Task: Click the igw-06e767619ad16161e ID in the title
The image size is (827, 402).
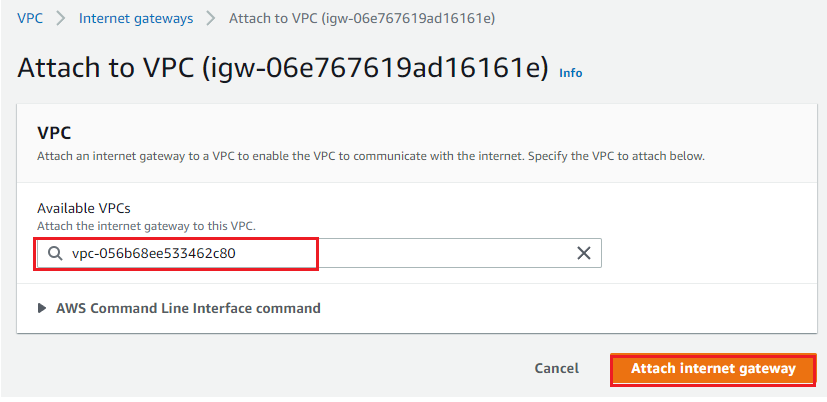Action: point(376,69)
